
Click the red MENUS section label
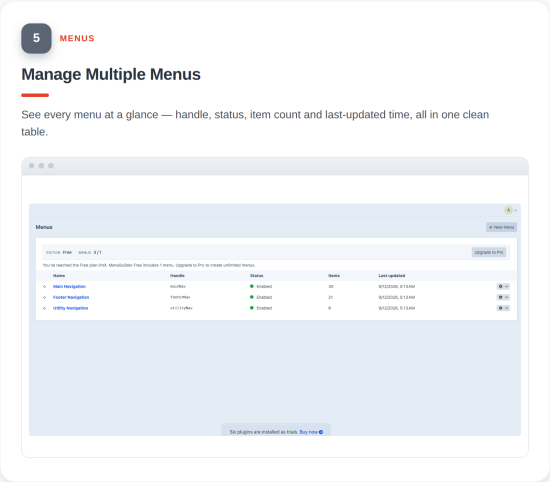[77, 38]
